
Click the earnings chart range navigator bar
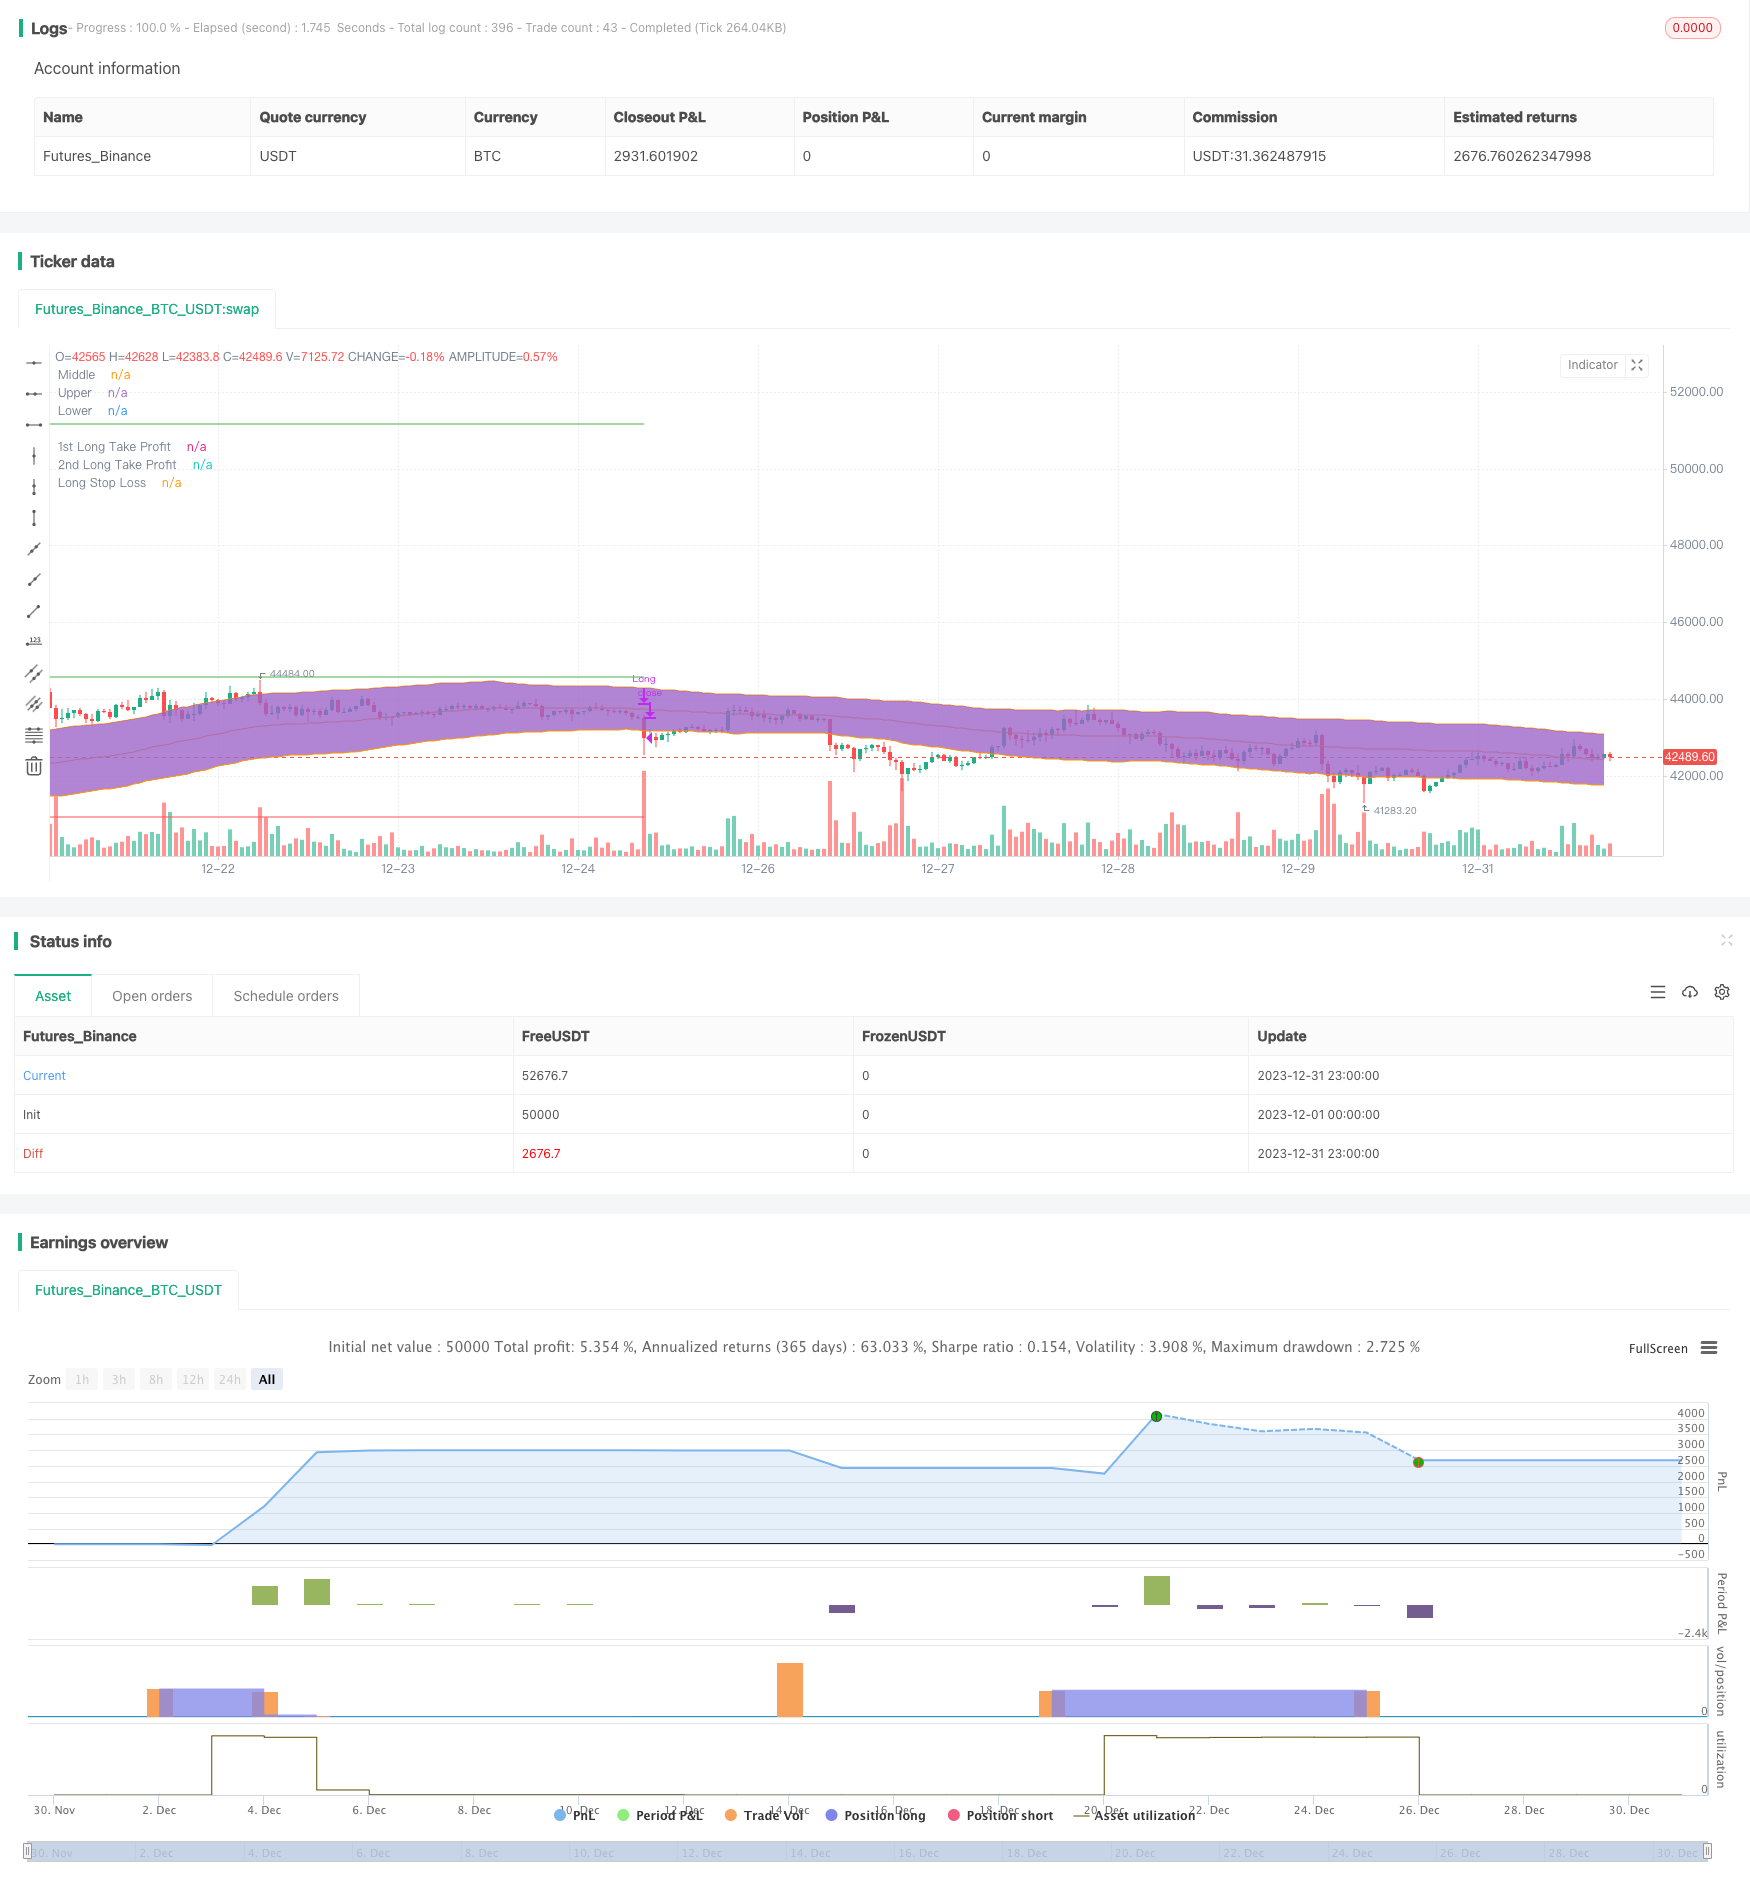click(868, 1852)
